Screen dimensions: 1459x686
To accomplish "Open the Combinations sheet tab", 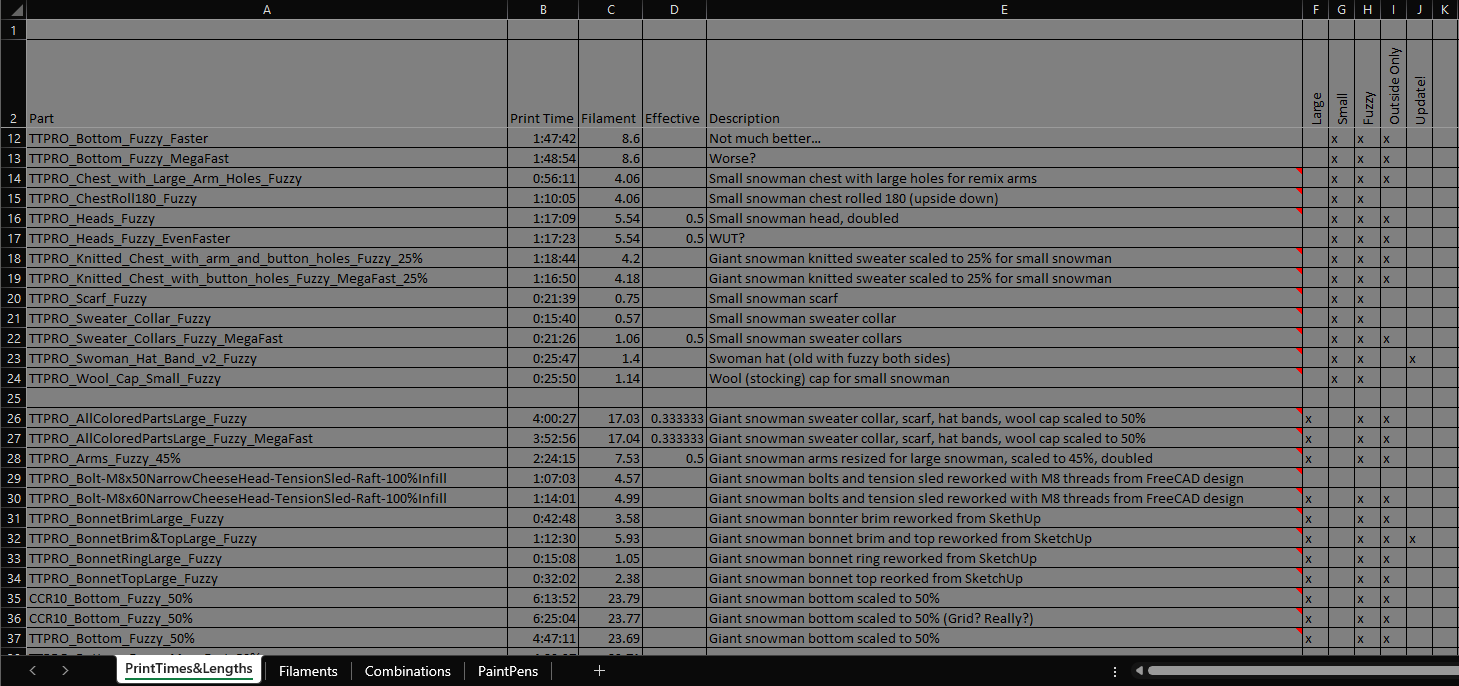I will 407,671.
